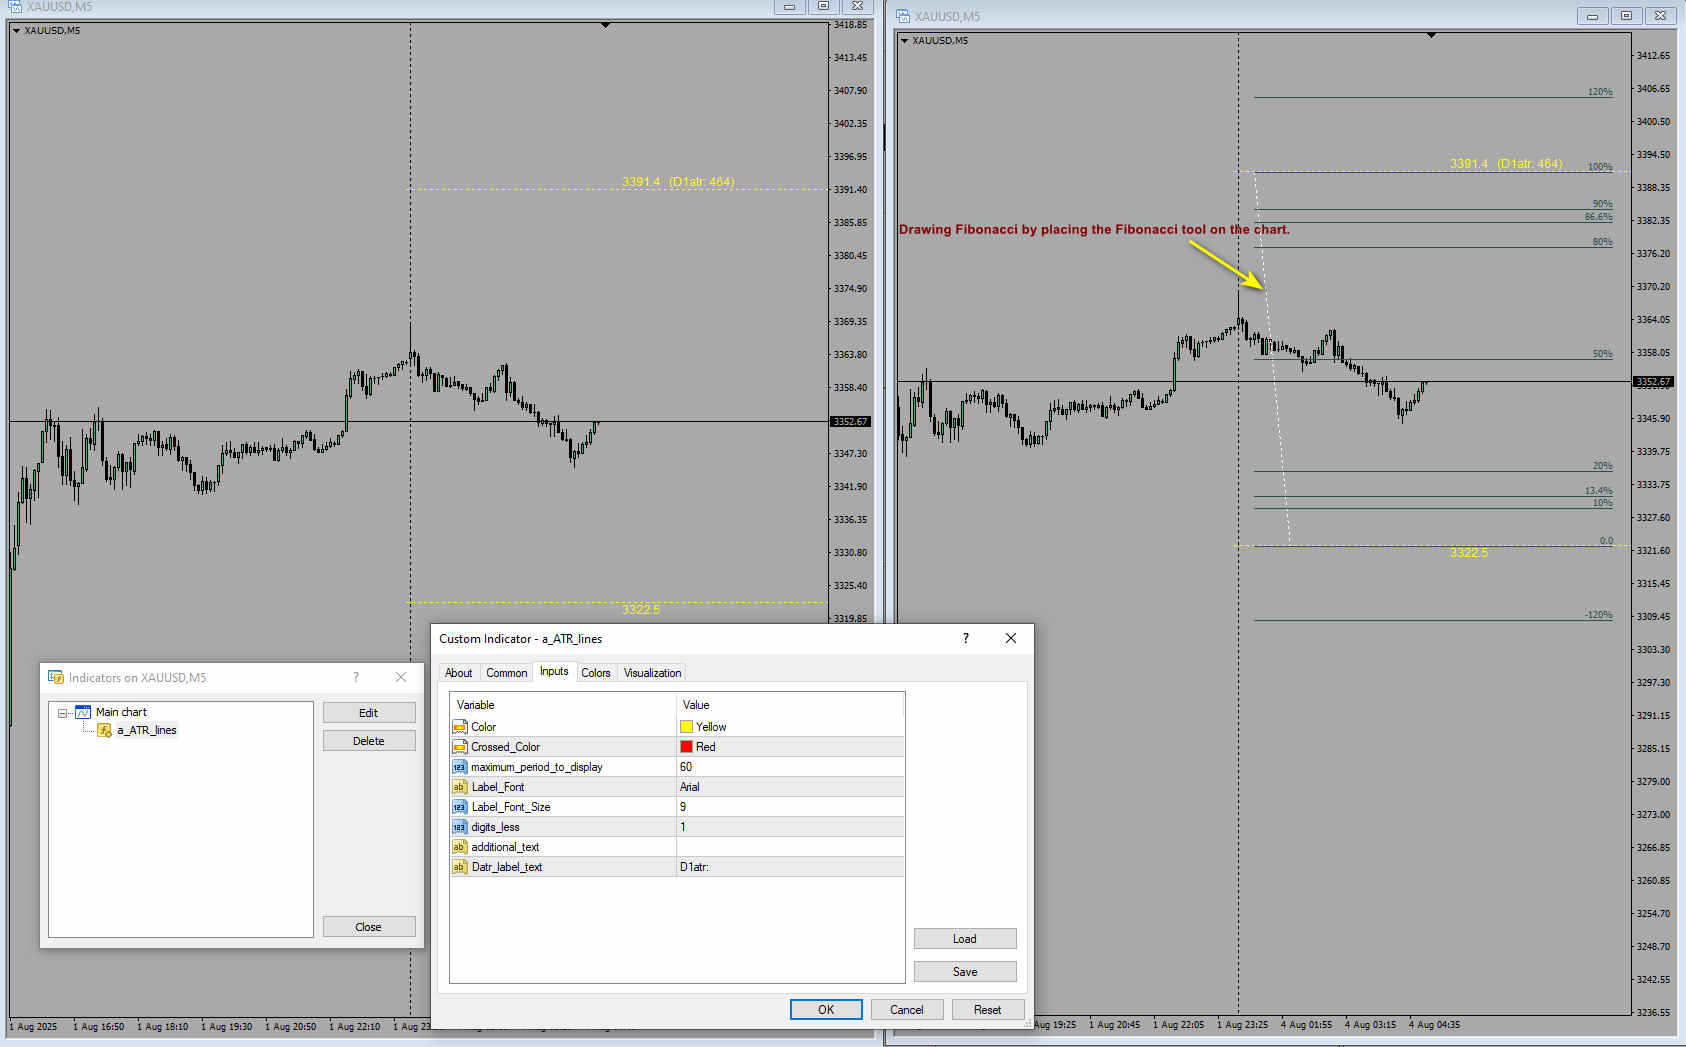Click the chart shift marker on the left chart
This screenshot has width=1686, height=1047.
coord(605,25)
